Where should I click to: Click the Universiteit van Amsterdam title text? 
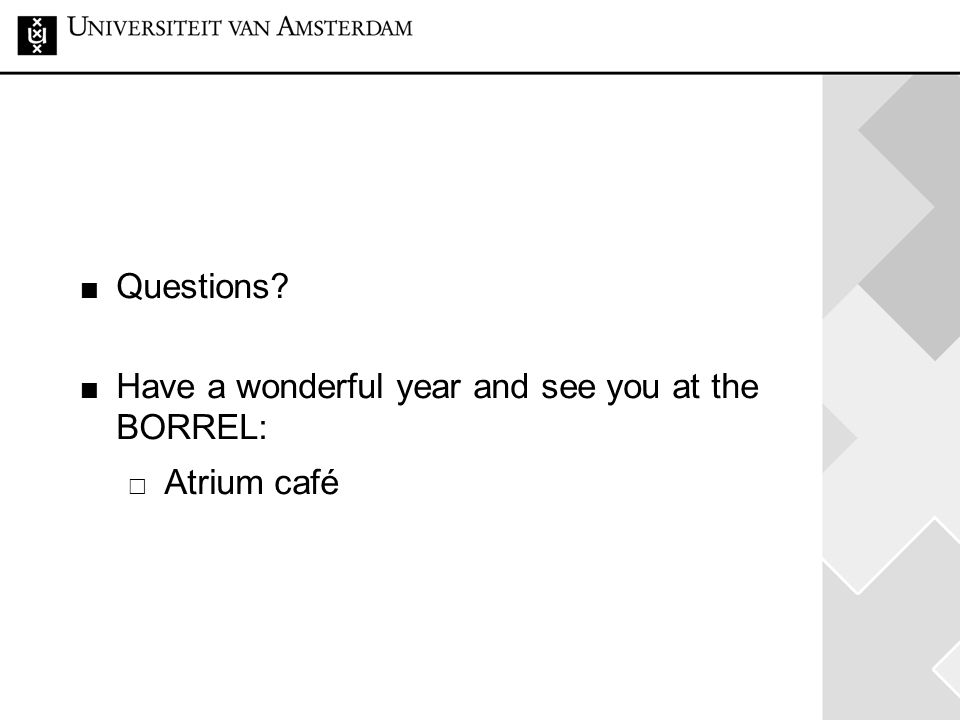coord(240,28)
